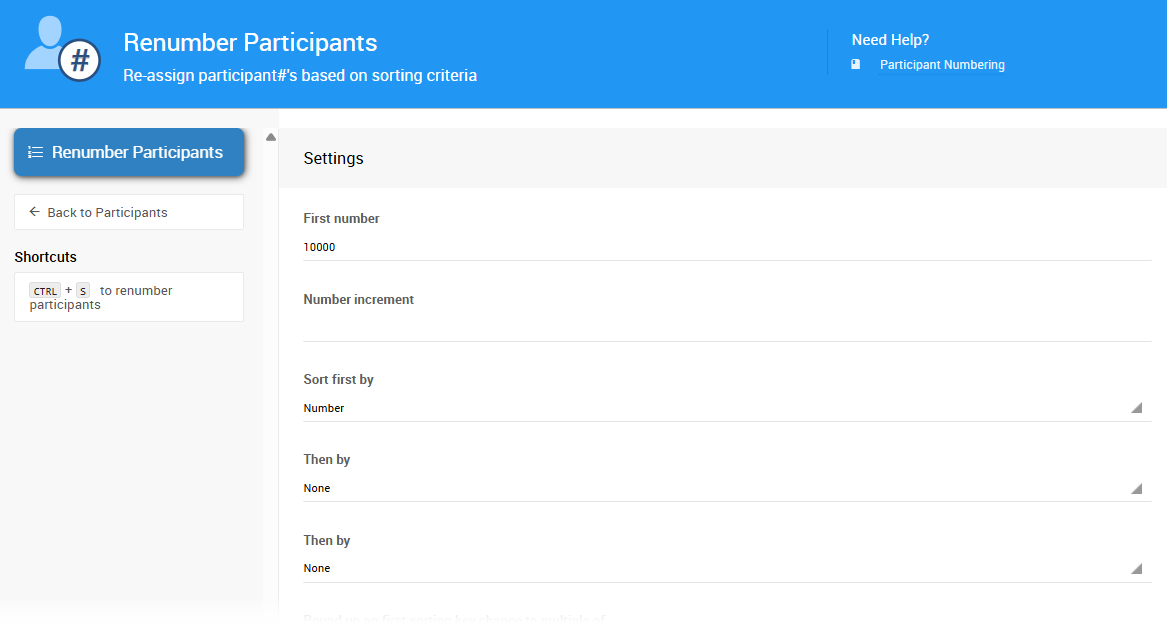Click the sidebar scroll-up arrow
Image resolution: width=1167 pixels, height=626 pixels.
[x=271, y=137]
